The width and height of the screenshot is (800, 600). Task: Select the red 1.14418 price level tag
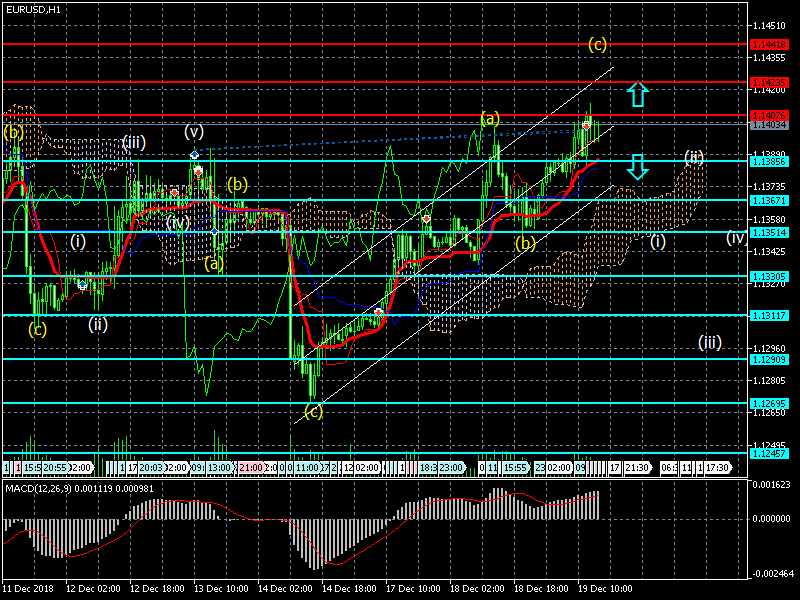[769, 44]
